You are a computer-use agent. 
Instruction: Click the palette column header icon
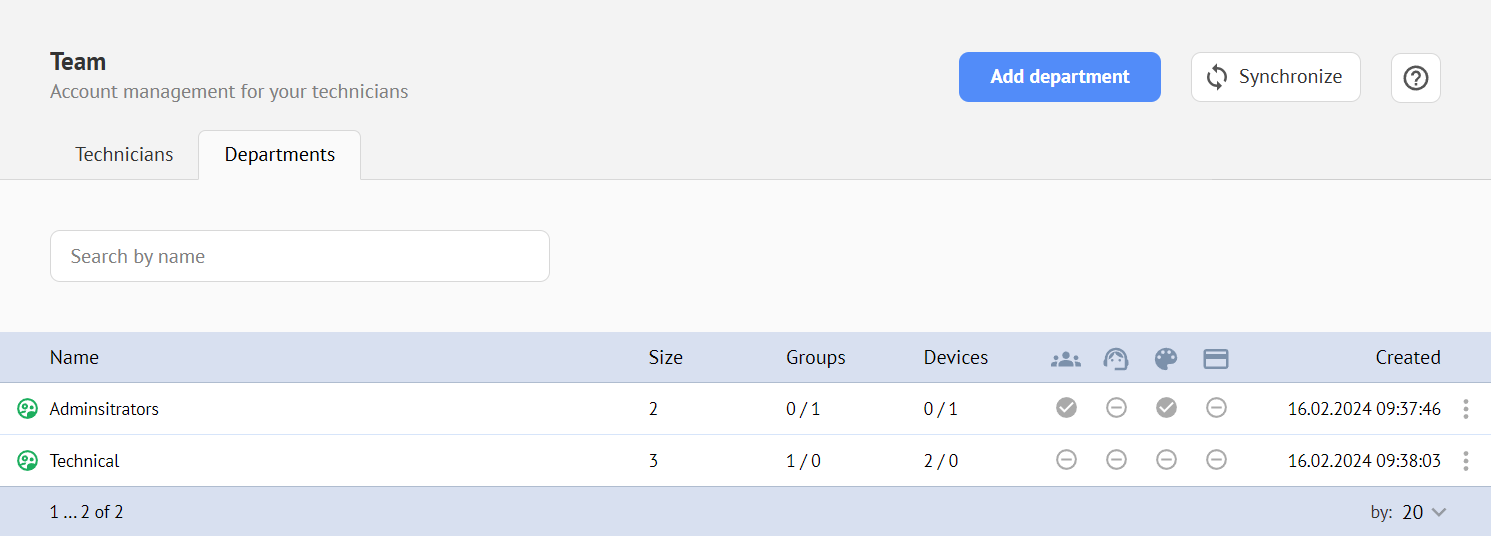(1166, 358)
